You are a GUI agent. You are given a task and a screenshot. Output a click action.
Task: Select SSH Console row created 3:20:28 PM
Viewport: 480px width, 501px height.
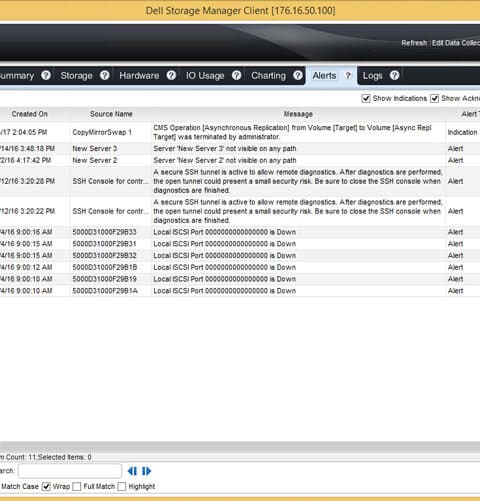pos(240,181)
